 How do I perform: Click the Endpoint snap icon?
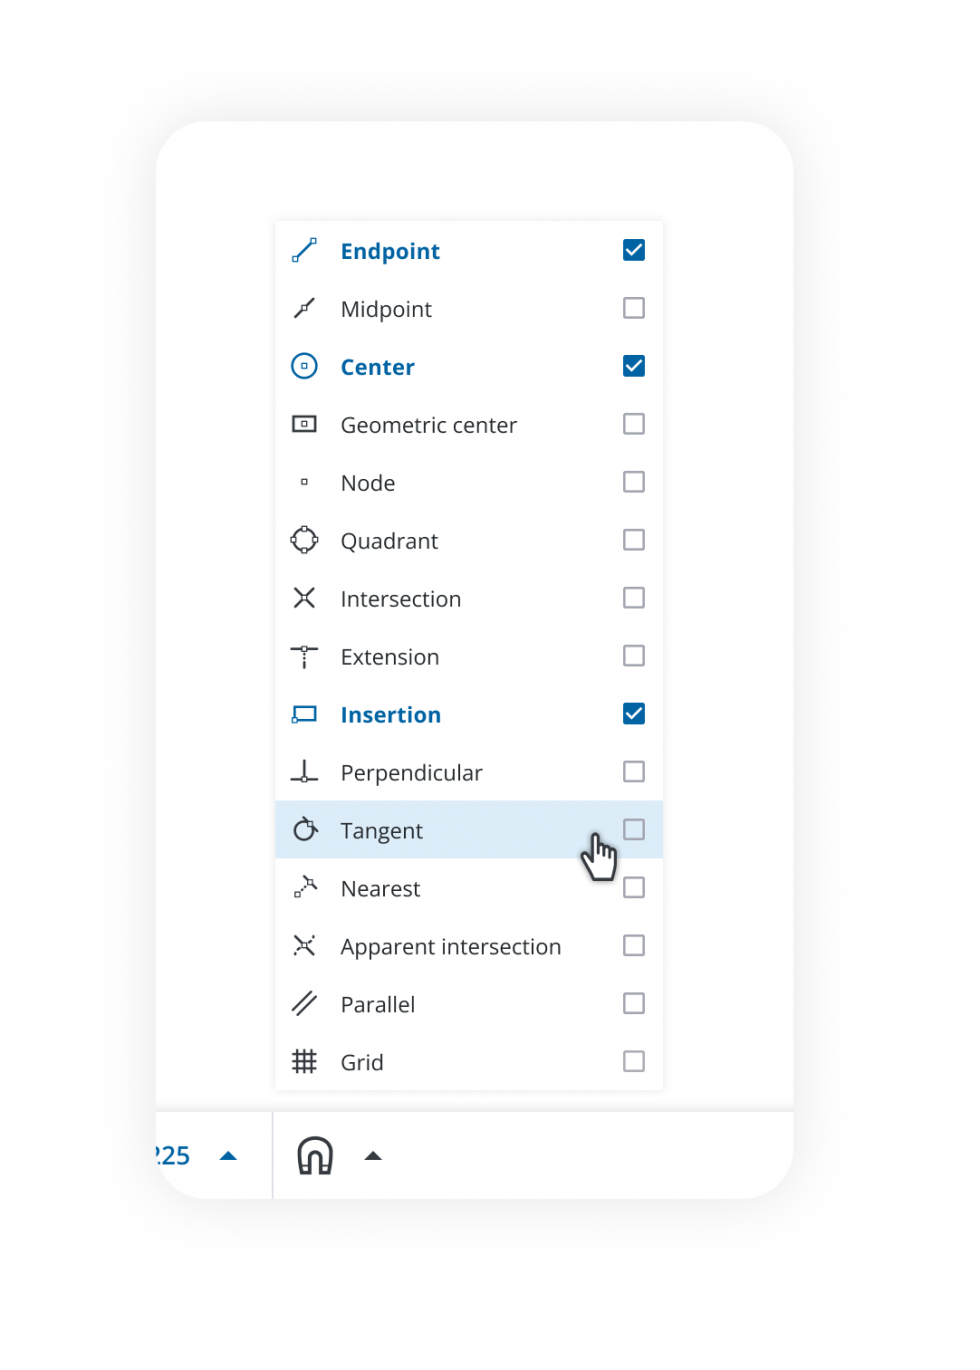pyautogui.click(x=304, y=250)
